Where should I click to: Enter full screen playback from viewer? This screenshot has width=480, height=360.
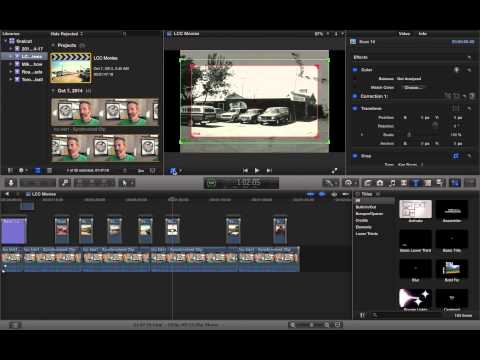tap(334, 171)
